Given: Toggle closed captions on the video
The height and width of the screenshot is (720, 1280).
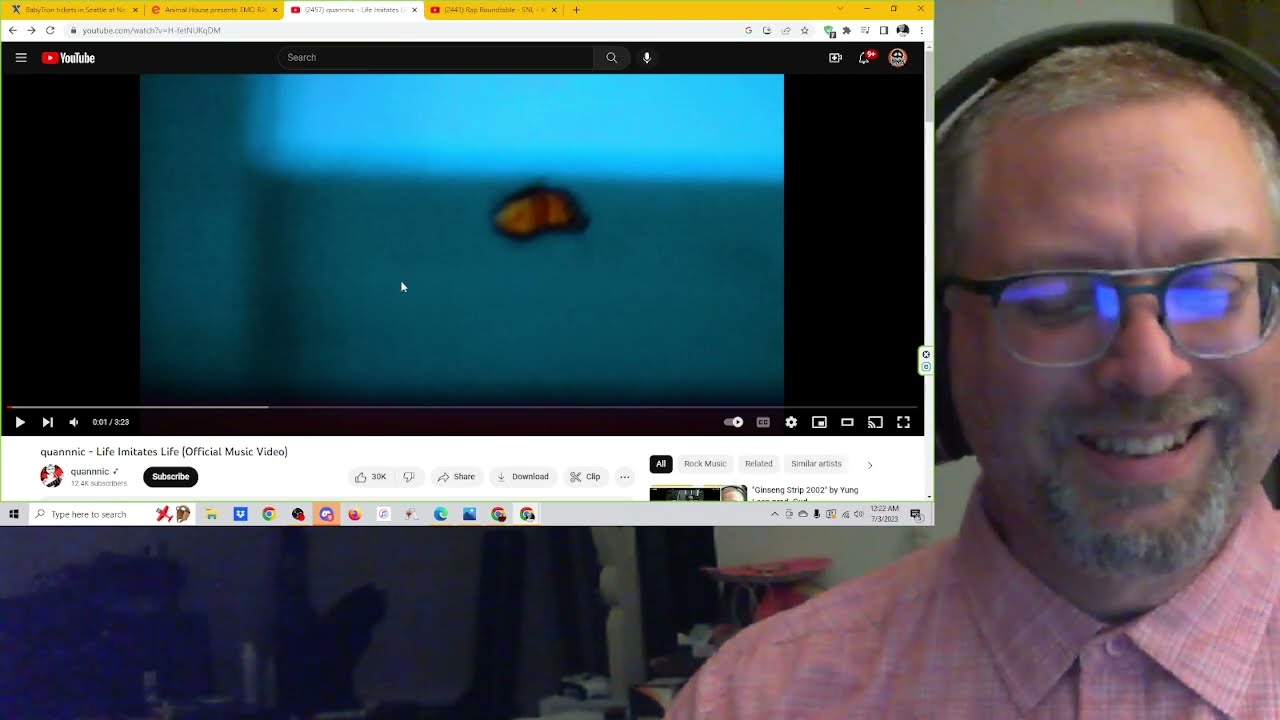Looking at the screenshot, I should click(x=763, y=422).
